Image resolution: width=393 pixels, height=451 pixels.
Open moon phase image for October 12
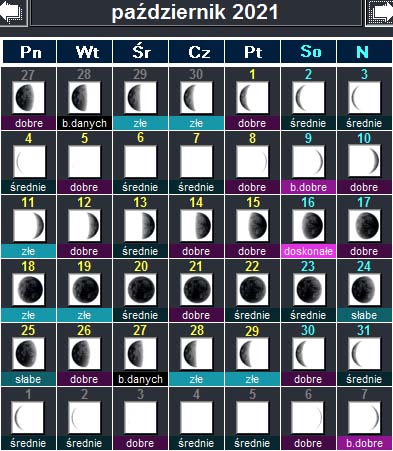coord(84,226)
